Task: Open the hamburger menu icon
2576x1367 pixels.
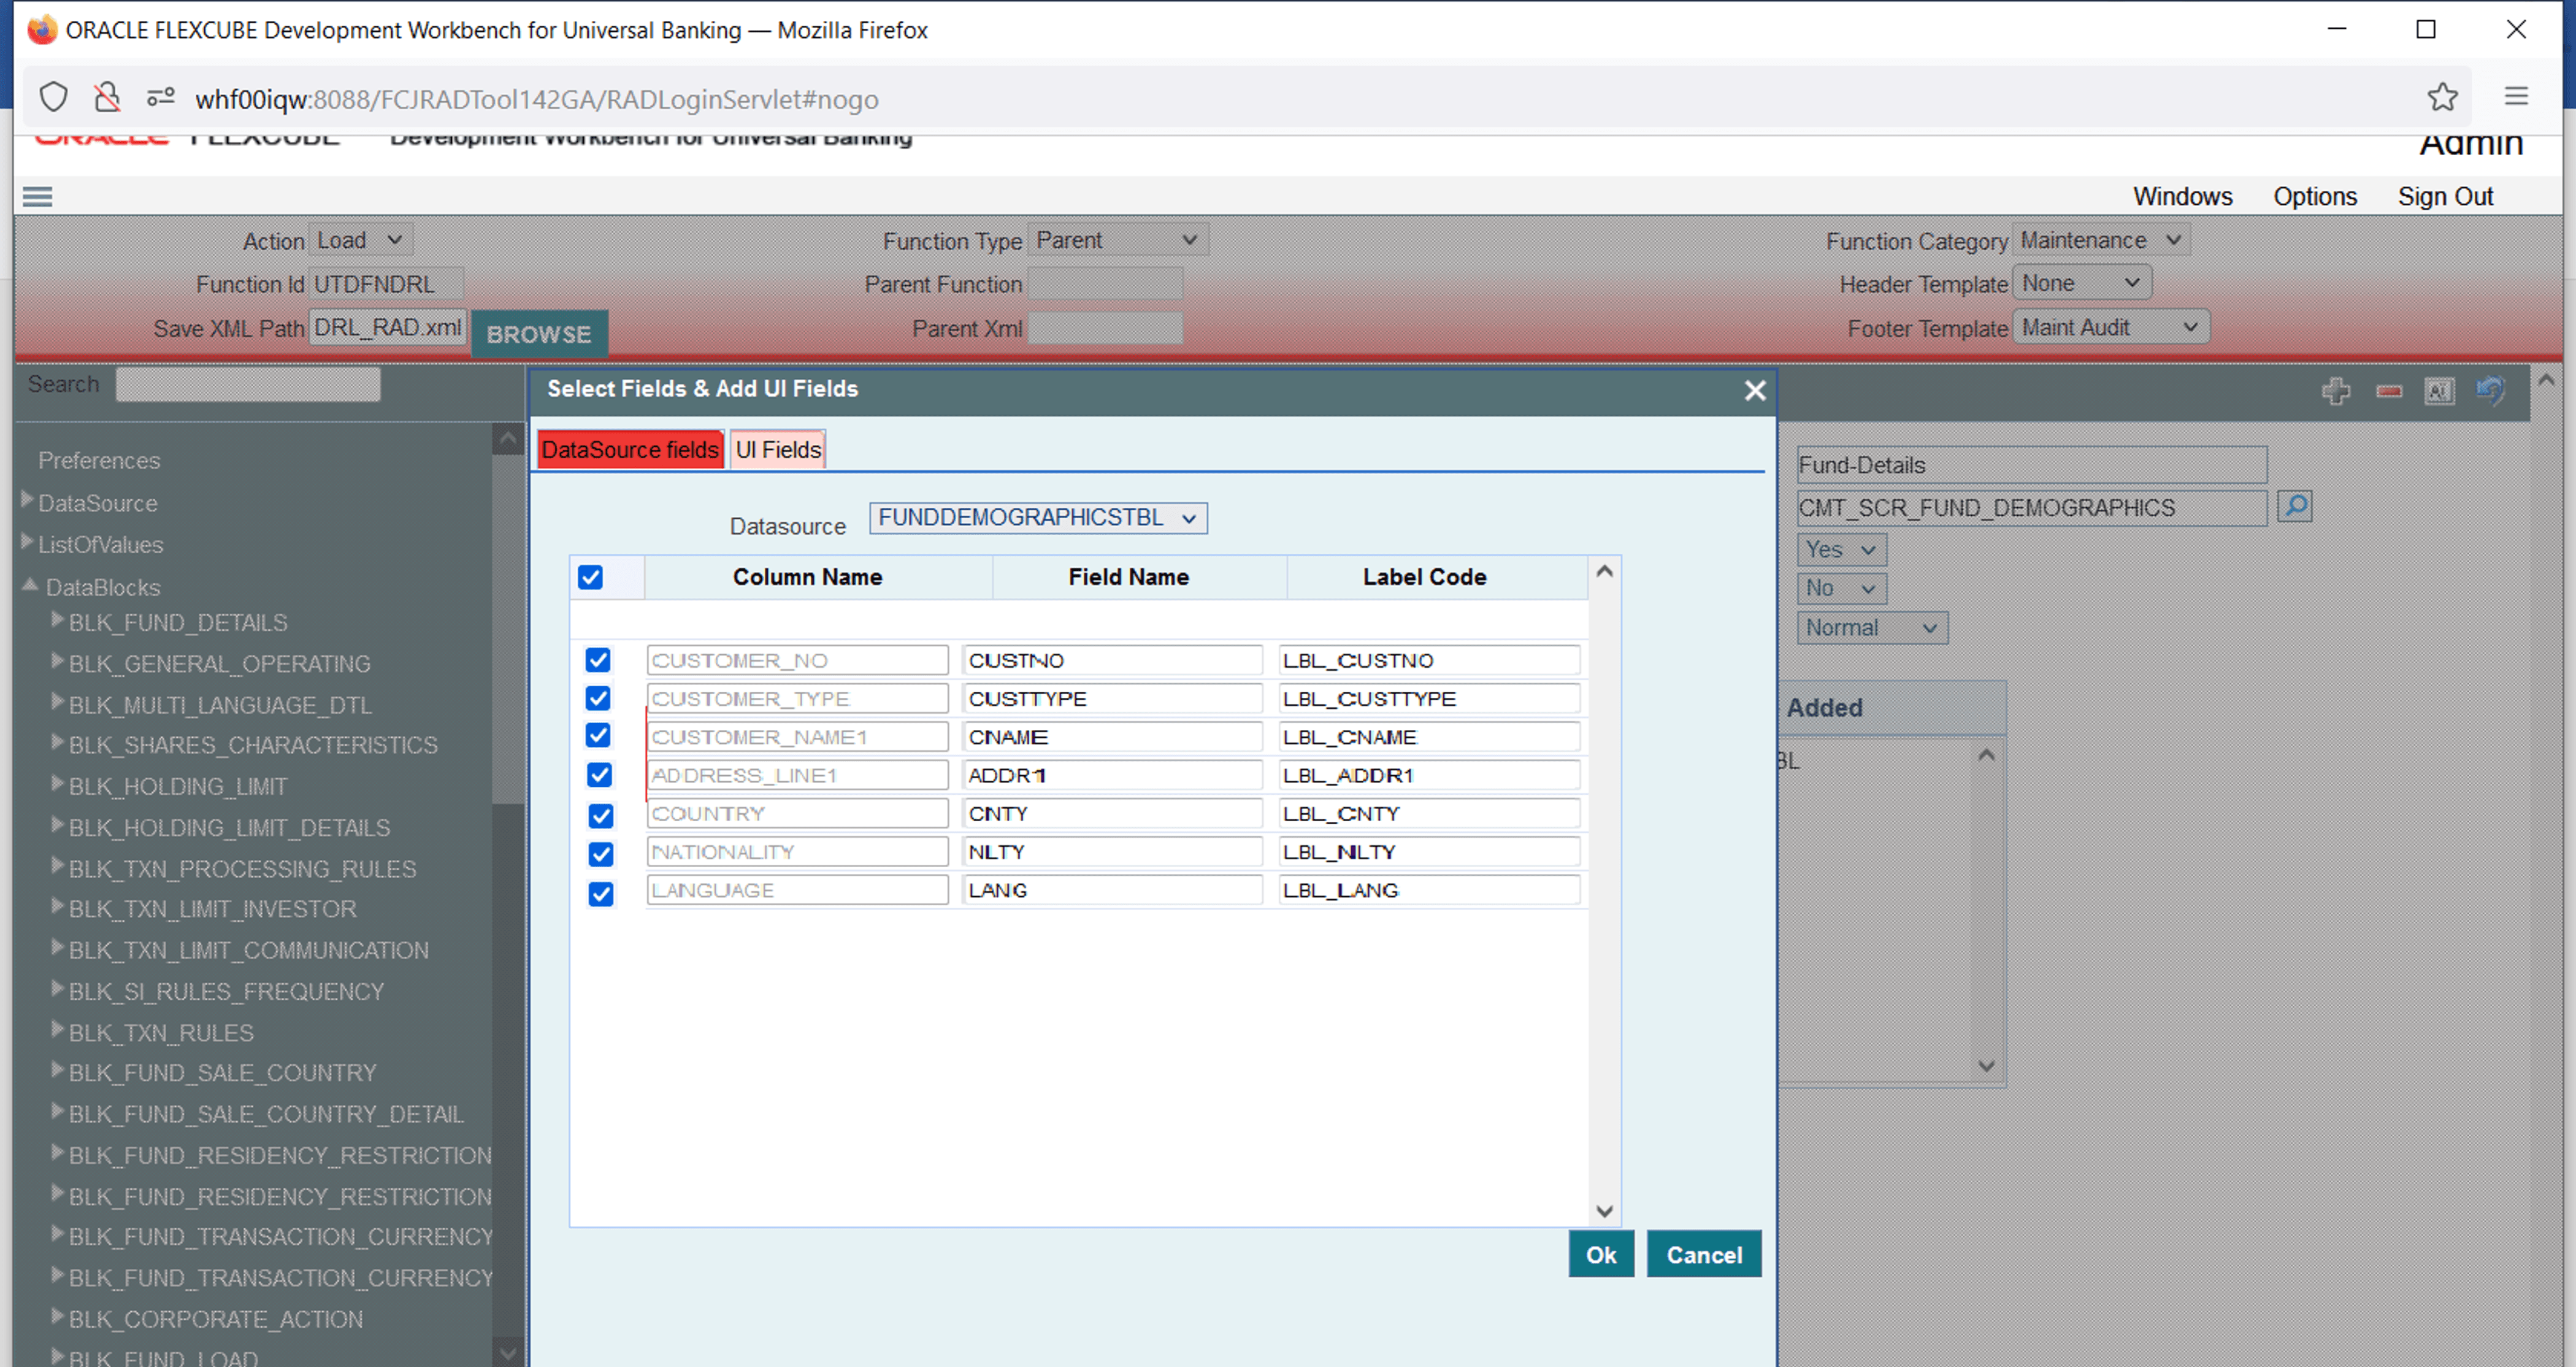Action: [37, 197]
